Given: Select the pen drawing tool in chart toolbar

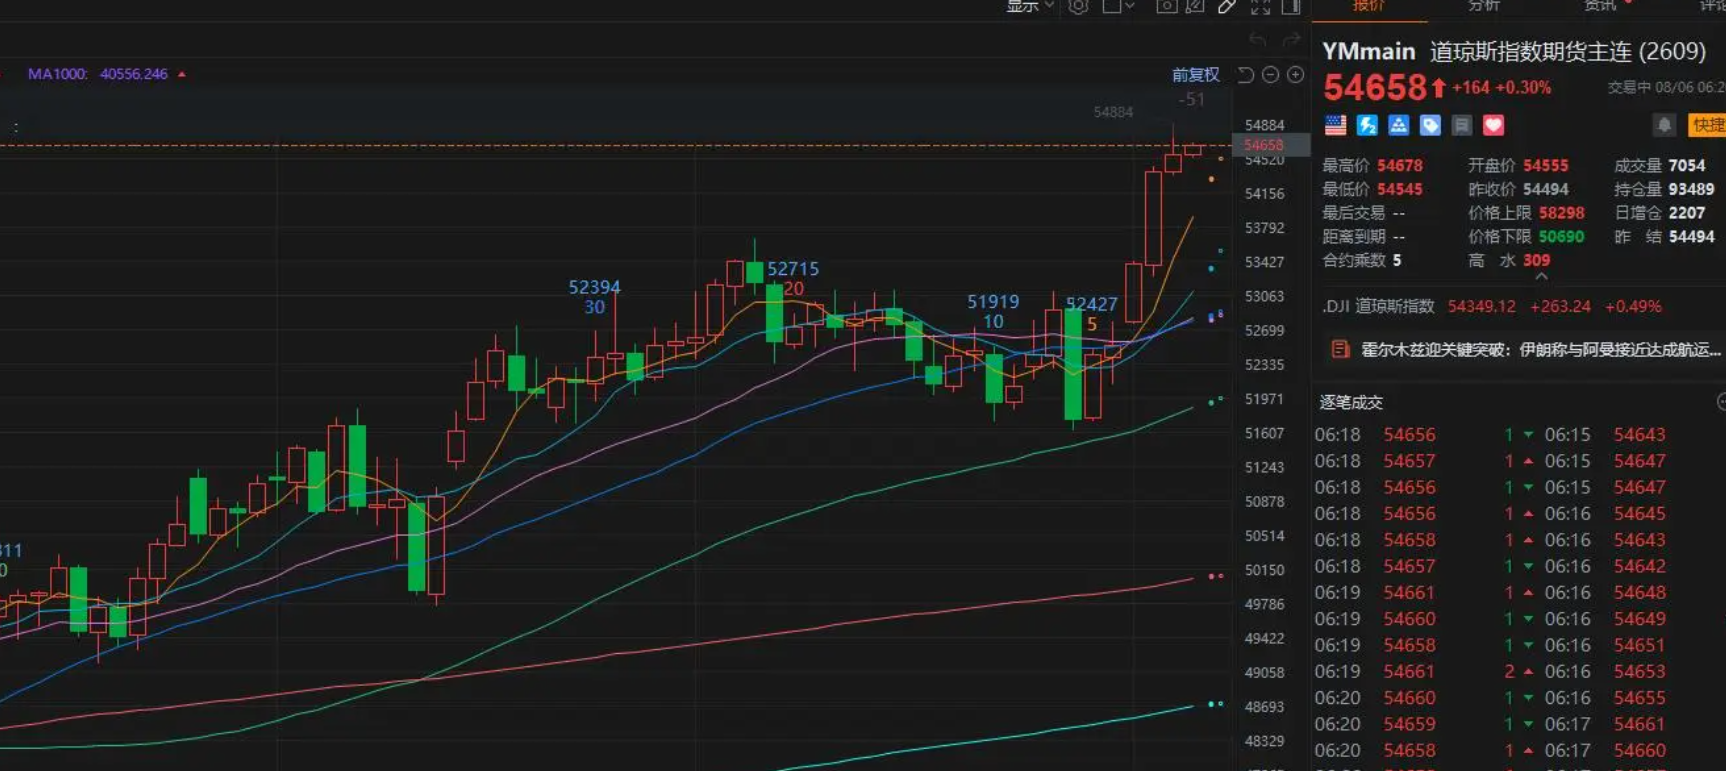Looking at the screenshot, I should tap(1227, 6).
